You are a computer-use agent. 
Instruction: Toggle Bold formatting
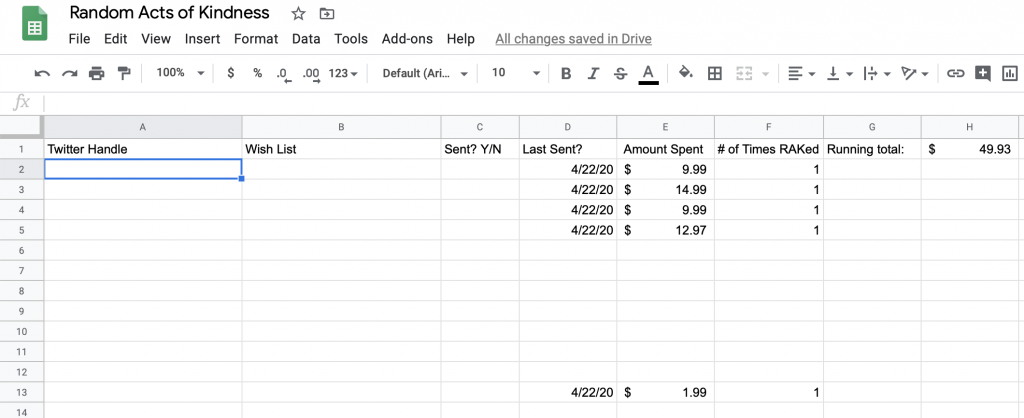coord(566,73)
